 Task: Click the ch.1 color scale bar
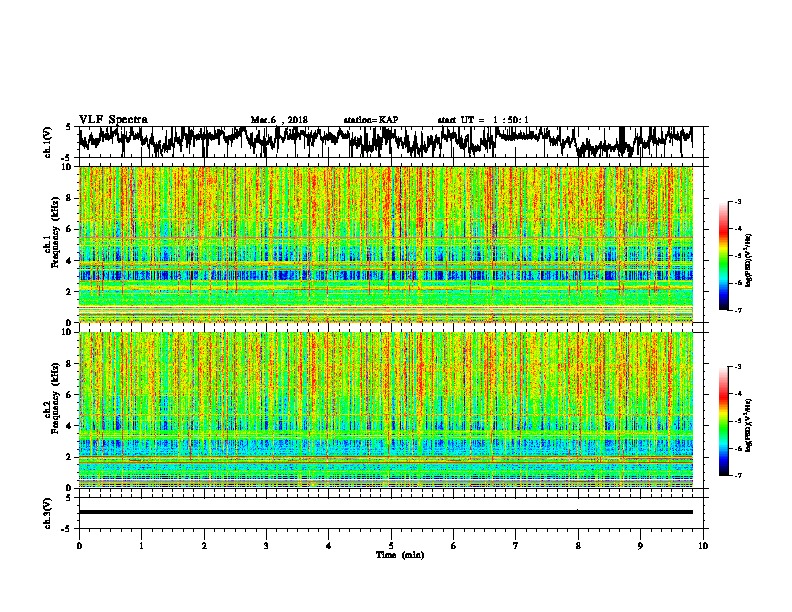(x=723, y=256)
